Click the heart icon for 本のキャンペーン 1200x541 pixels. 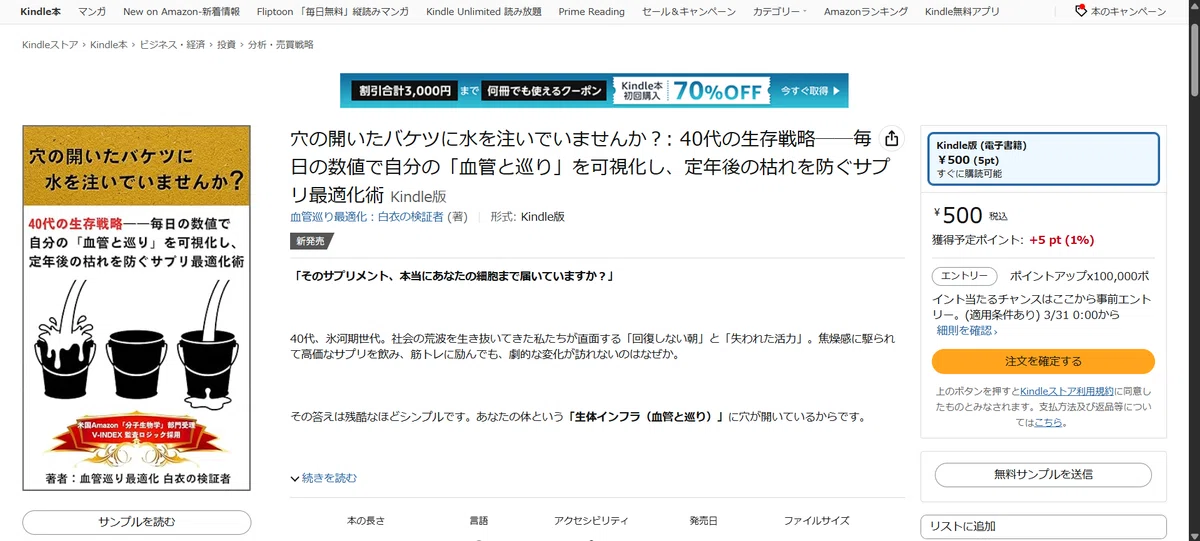point(1081,11)
